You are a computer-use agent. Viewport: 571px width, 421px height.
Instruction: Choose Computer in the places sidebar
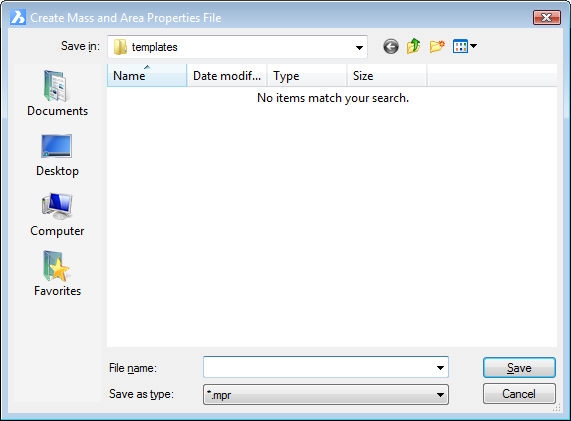(57, 215)
